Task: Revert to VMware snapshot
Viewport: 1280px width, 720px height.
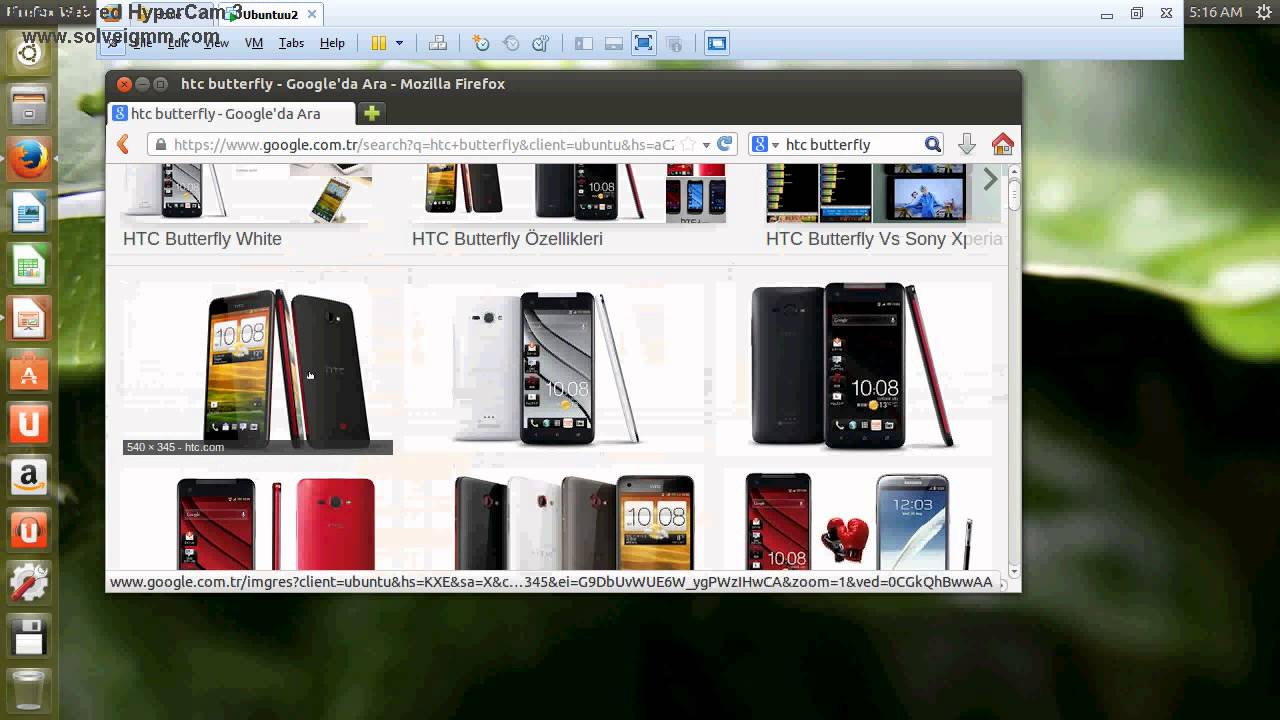Action: pyautogui.click(x=511, y=43)
